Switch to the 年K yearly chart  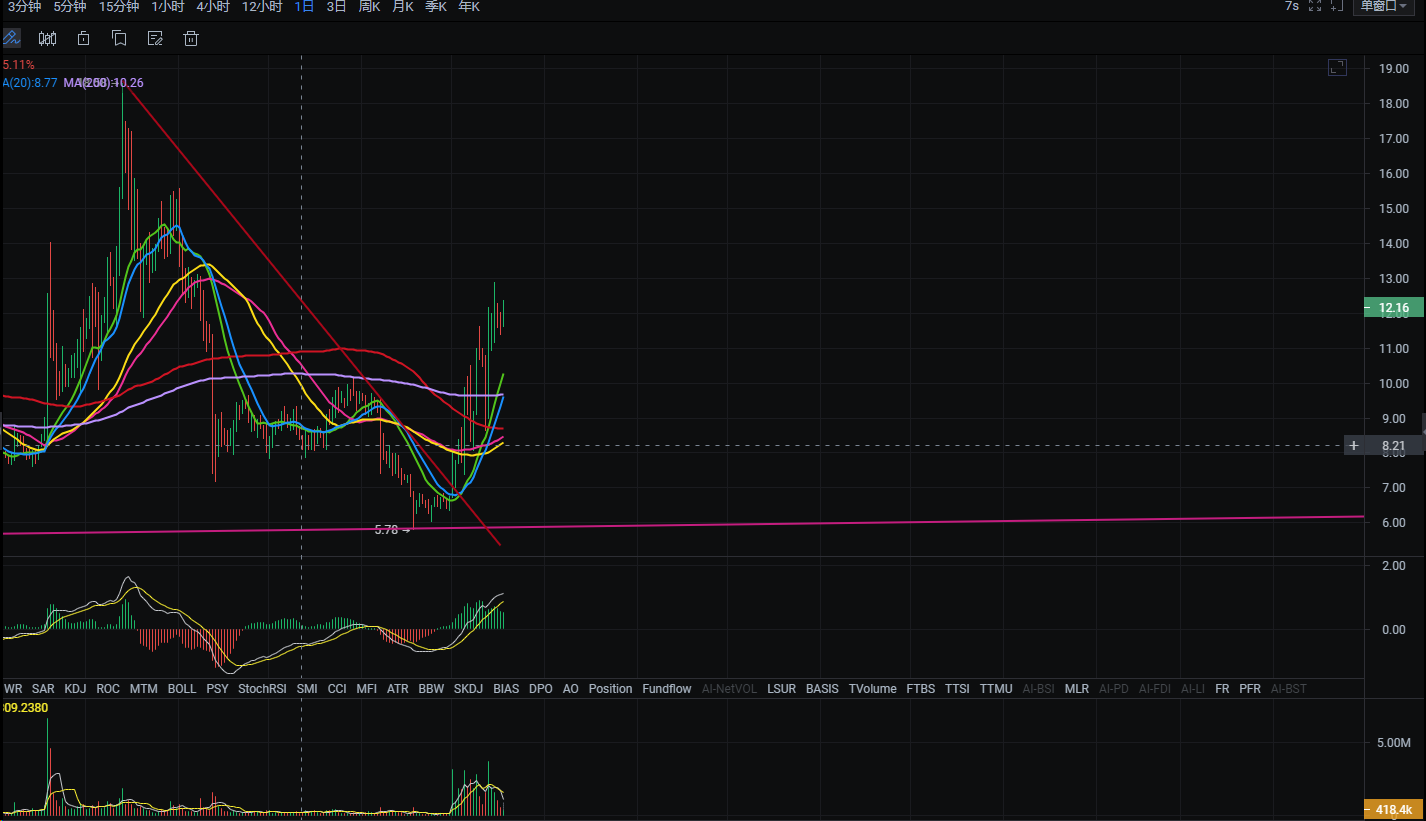469,6
